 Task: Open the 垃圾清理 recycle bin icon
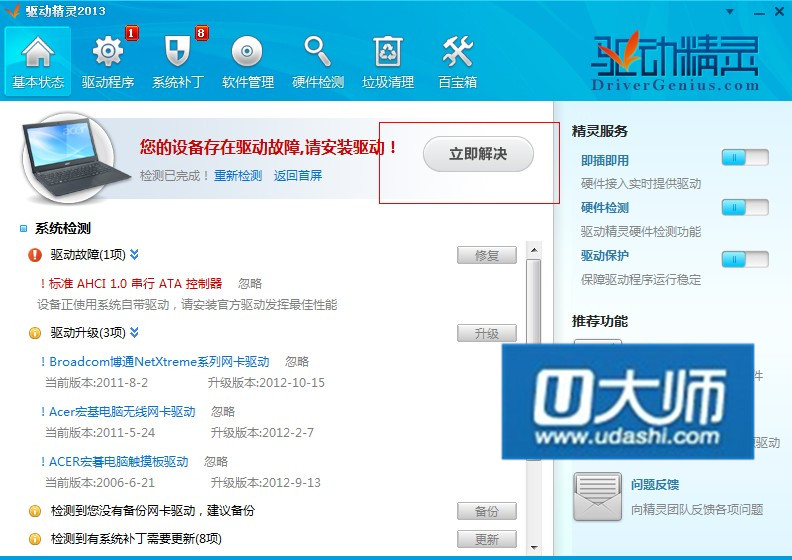pyautogui.click(x=388, y=50)
